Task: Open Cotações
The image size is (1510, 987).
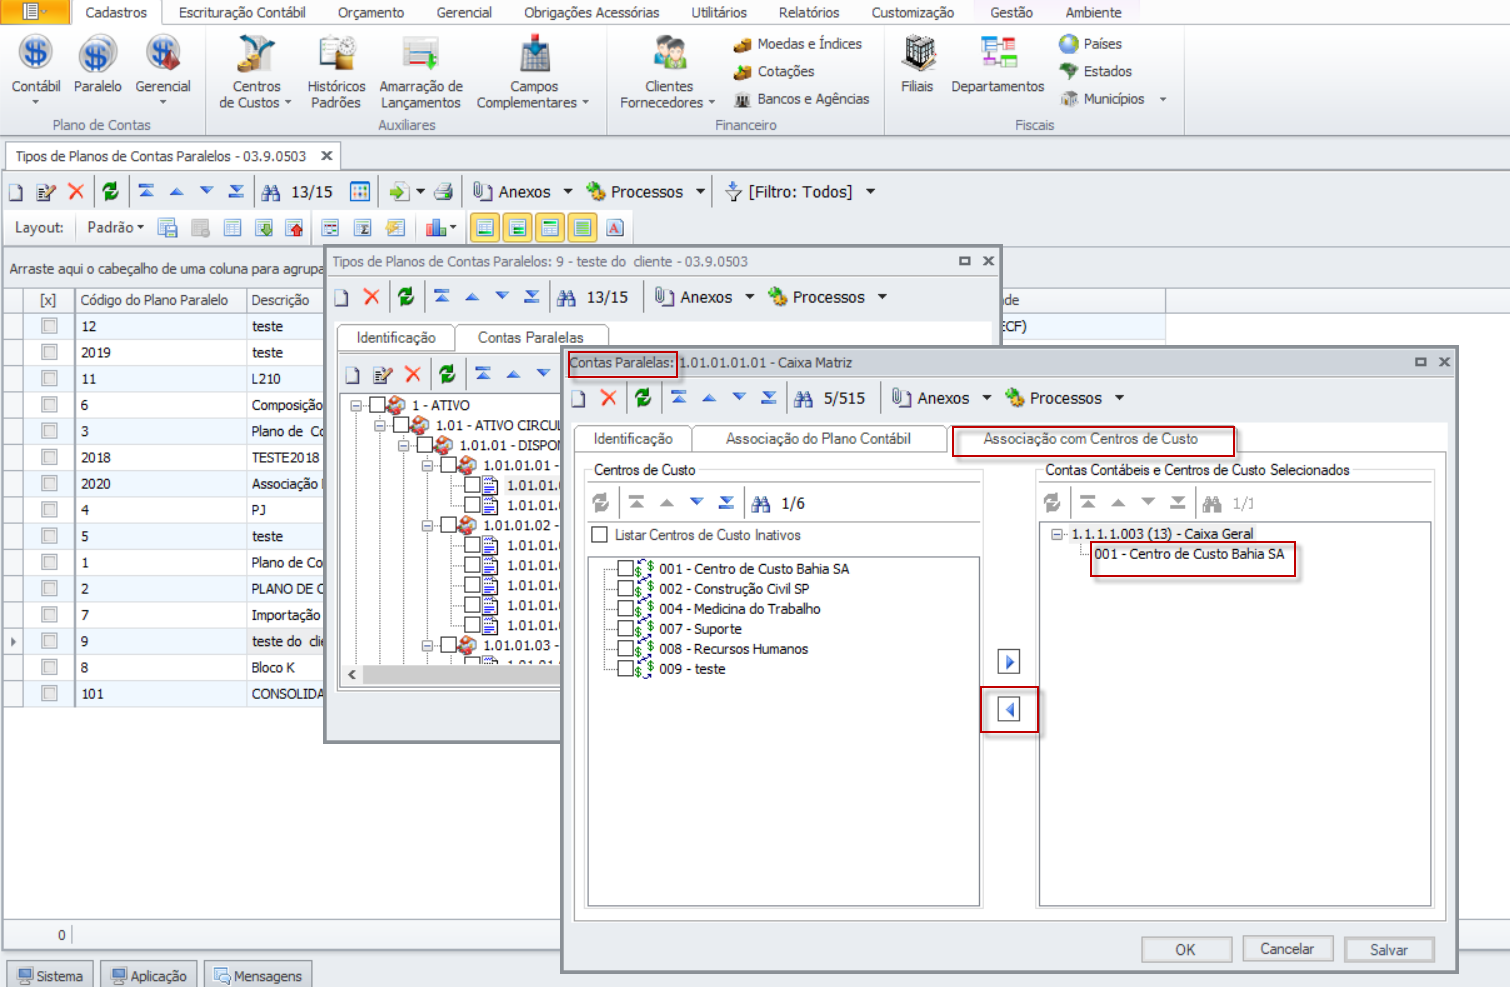Action: [x=774, y=72]
